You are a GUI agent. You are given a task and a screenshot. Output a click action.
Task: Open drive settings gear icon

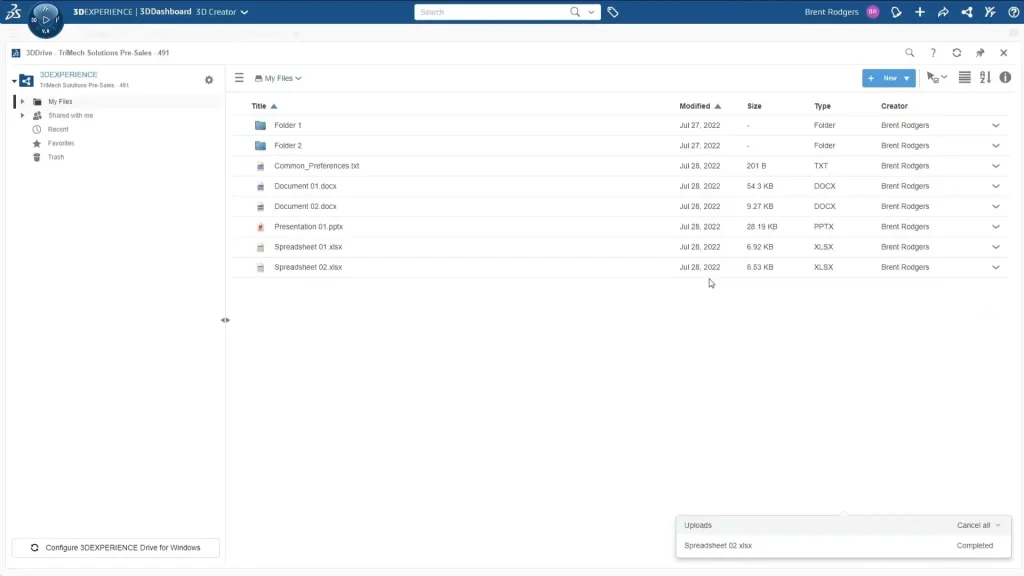coord(209,80)
